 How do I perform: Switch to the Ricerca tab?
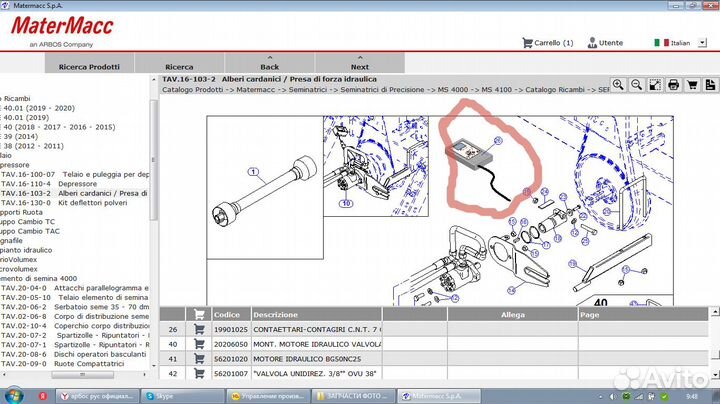pyautogui.click(x=179, y=67)
